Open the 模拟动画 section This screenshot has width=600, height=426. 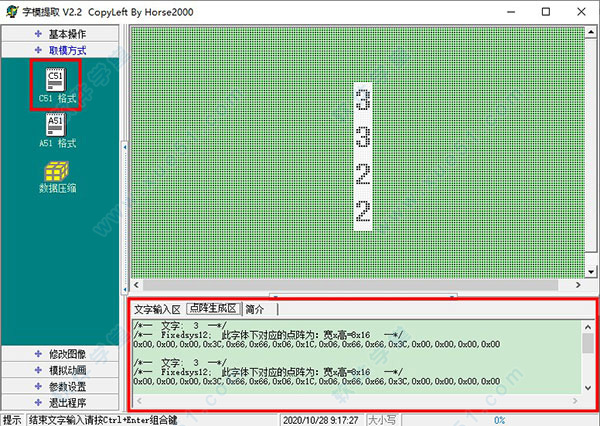point(61,370)
